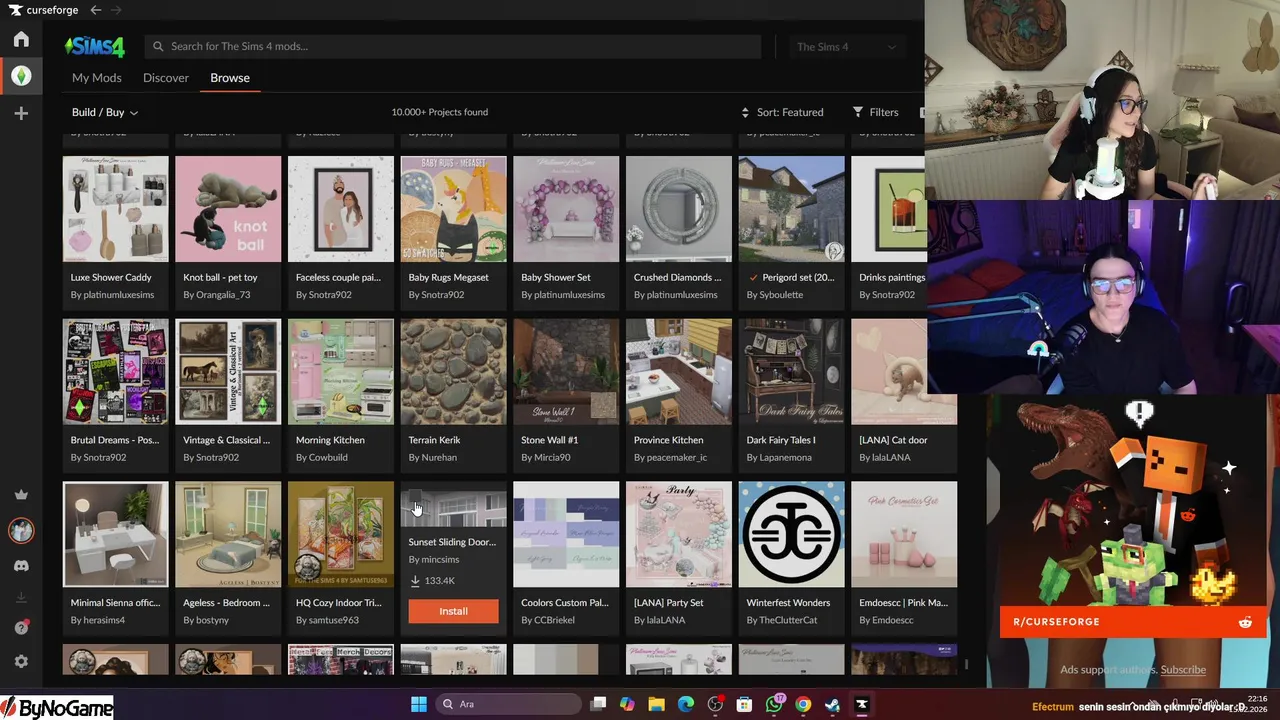
Task: Click the Filters funnel icon
Action: coord(858,112)
